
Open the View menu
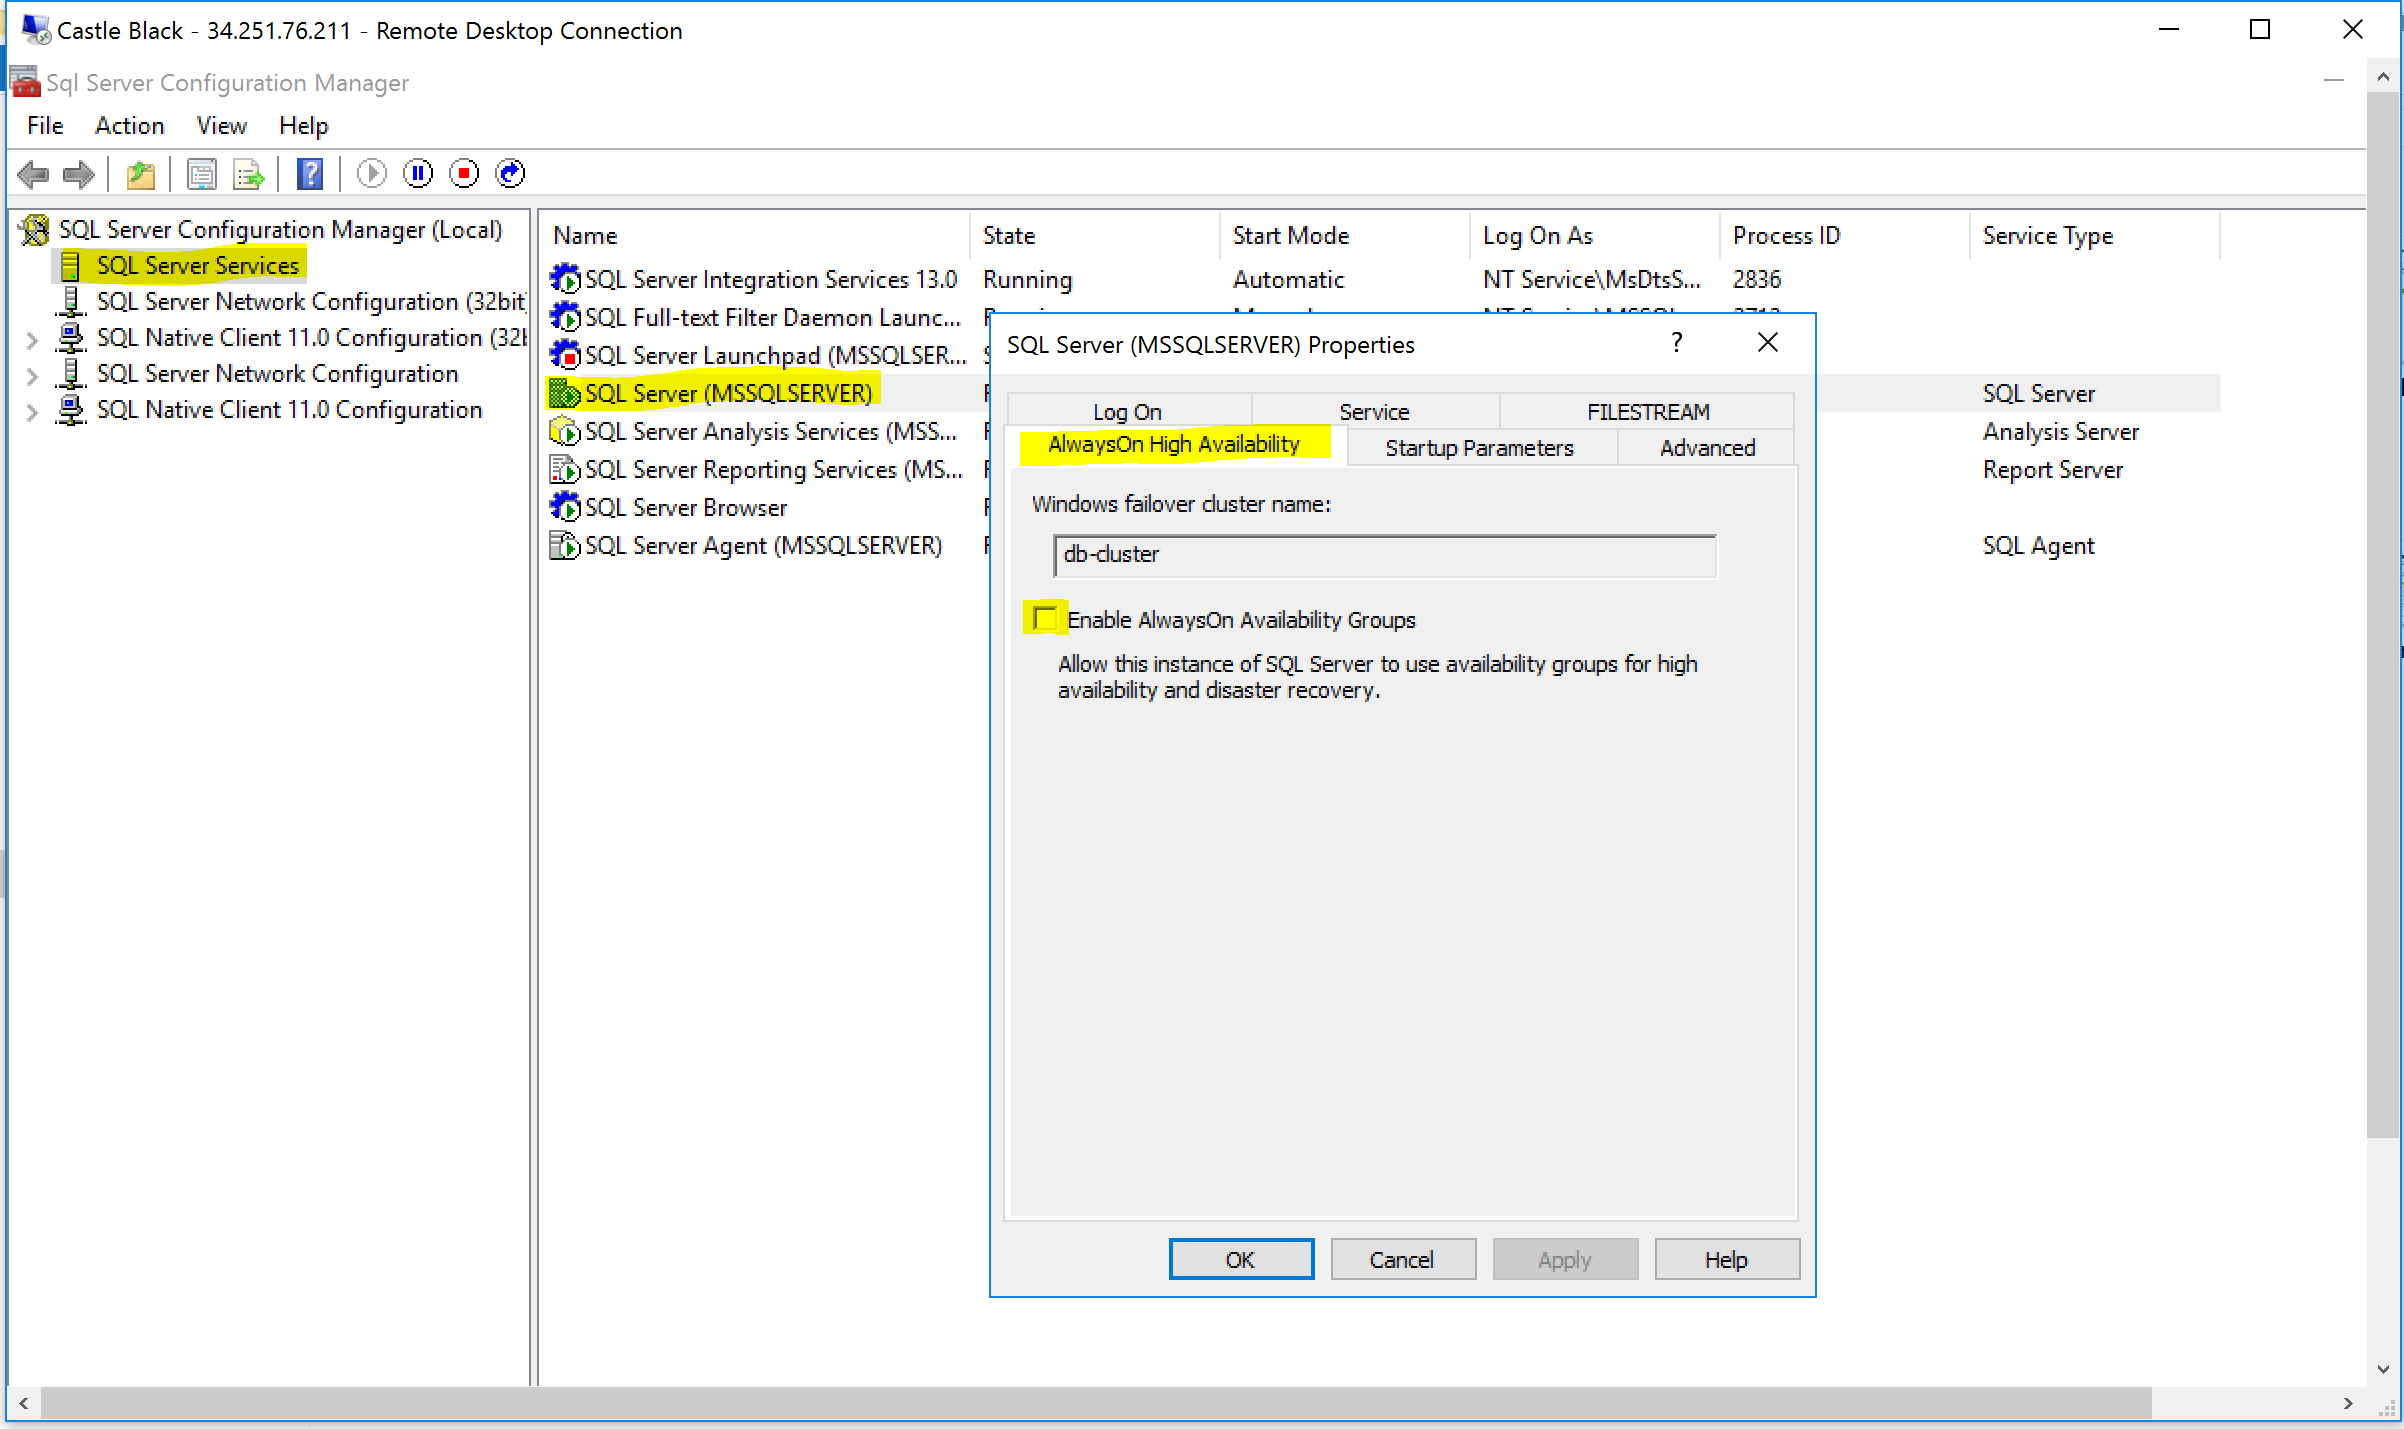pyautogui.click(x=221, y=126)
